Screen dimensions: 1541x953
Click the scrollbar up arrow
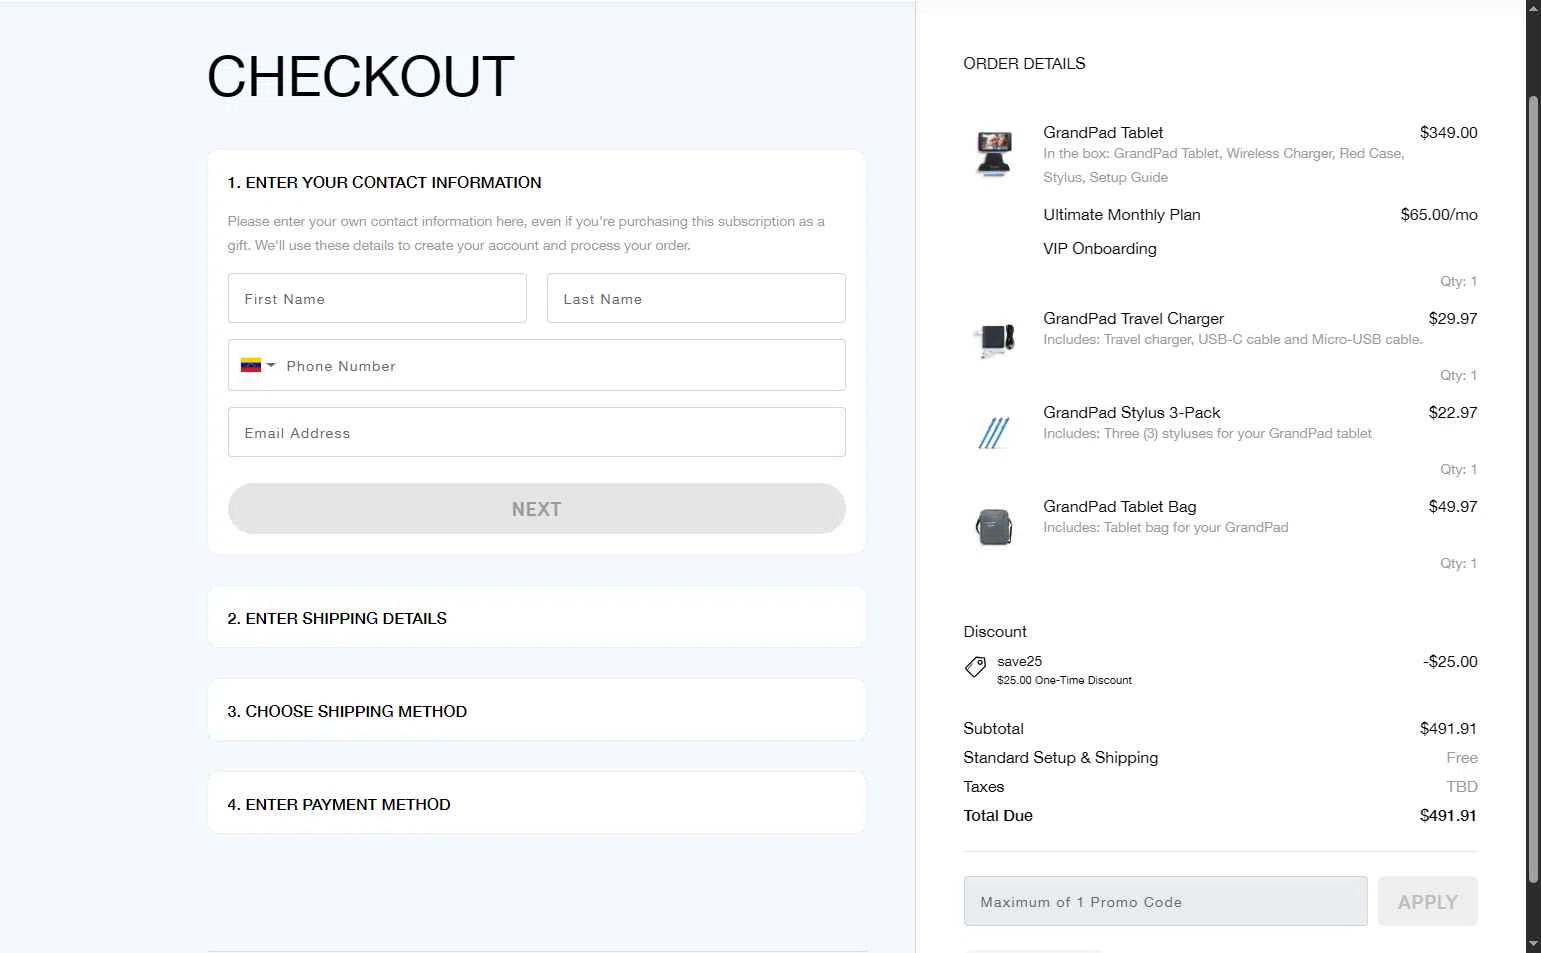click(x=1533, y=8)
